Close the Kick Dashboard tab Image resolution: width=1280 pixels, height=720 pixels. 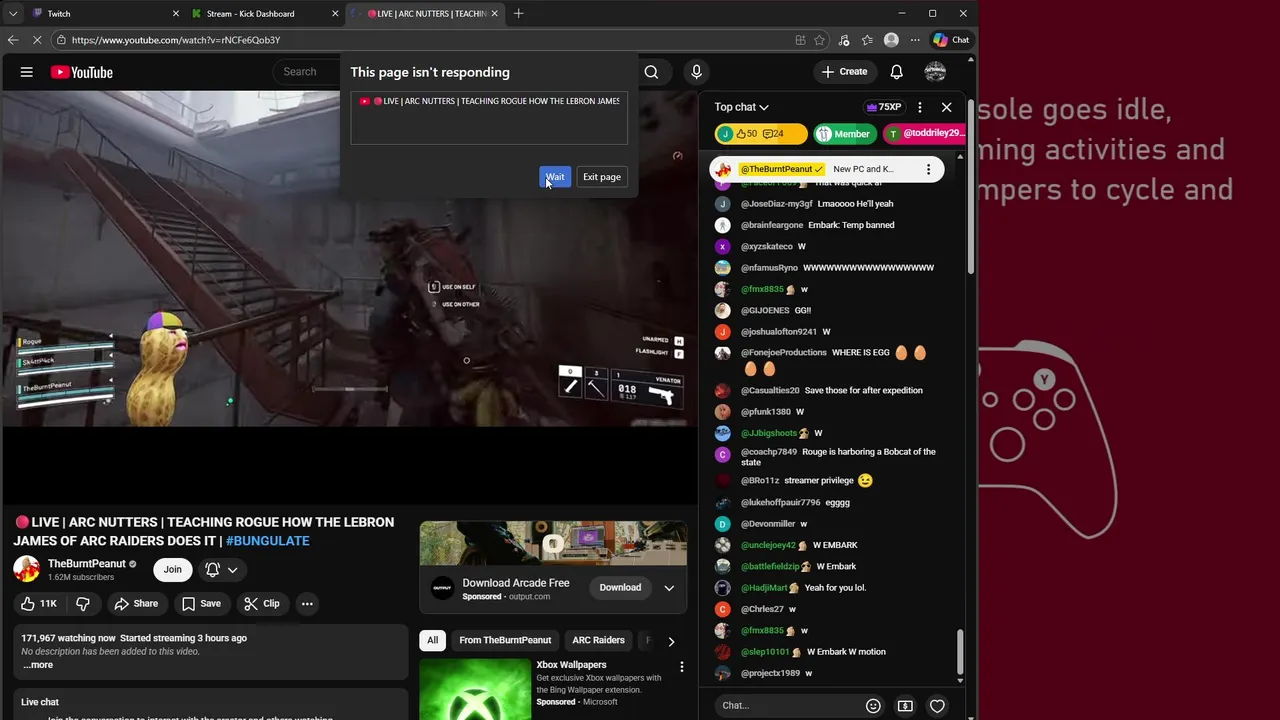pos(335,14)
